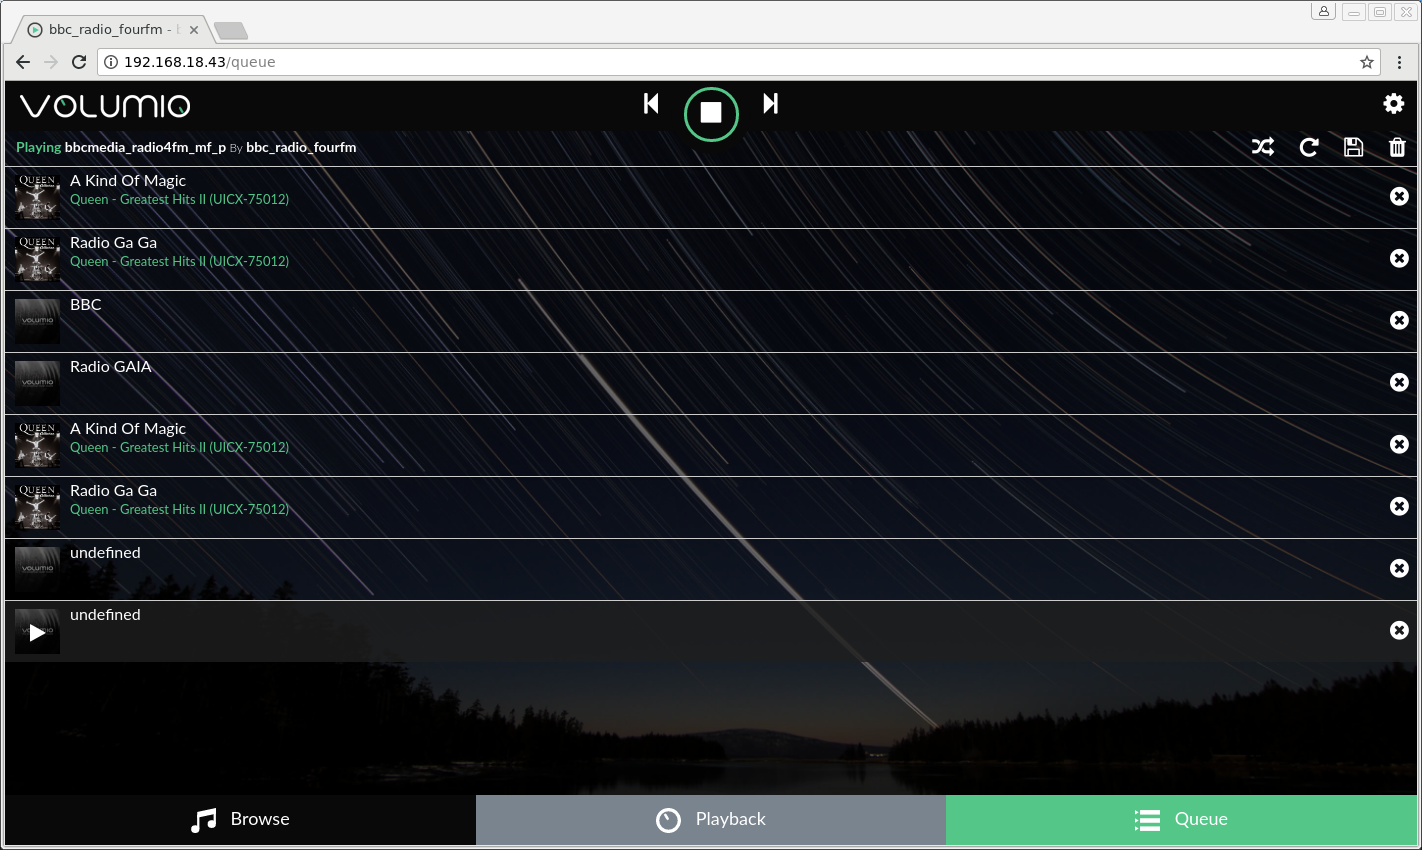Screen dimensions: 1422x850
Task: Toggle shuffle mode for the queue
Action: click(x=1263, y=147)
